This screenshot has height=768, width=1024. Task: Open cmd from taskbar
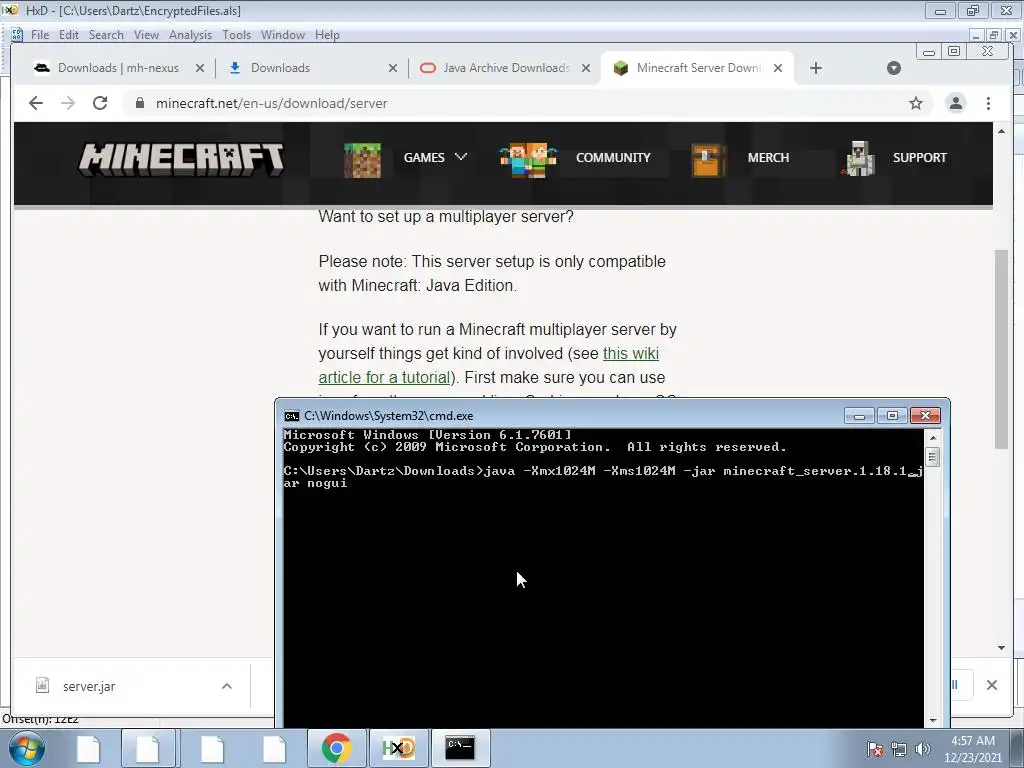click(460, 748)
